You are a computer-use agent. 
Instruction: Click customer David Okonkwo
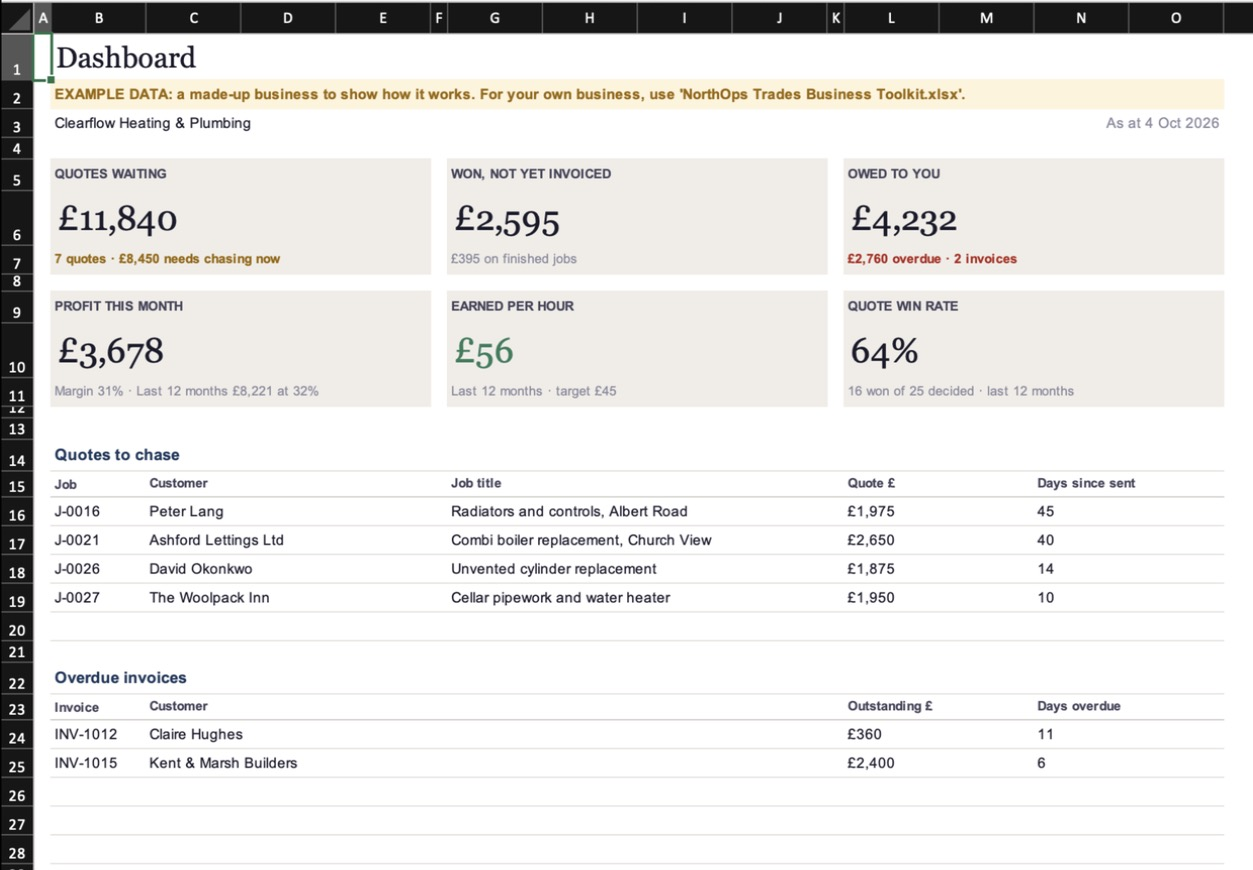click(201, 569)
